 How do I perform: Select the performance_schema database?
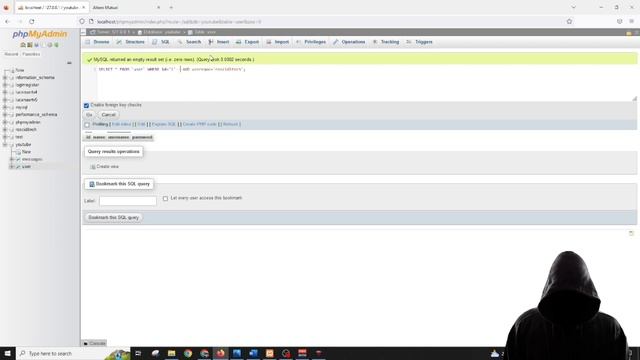(36, 115)
